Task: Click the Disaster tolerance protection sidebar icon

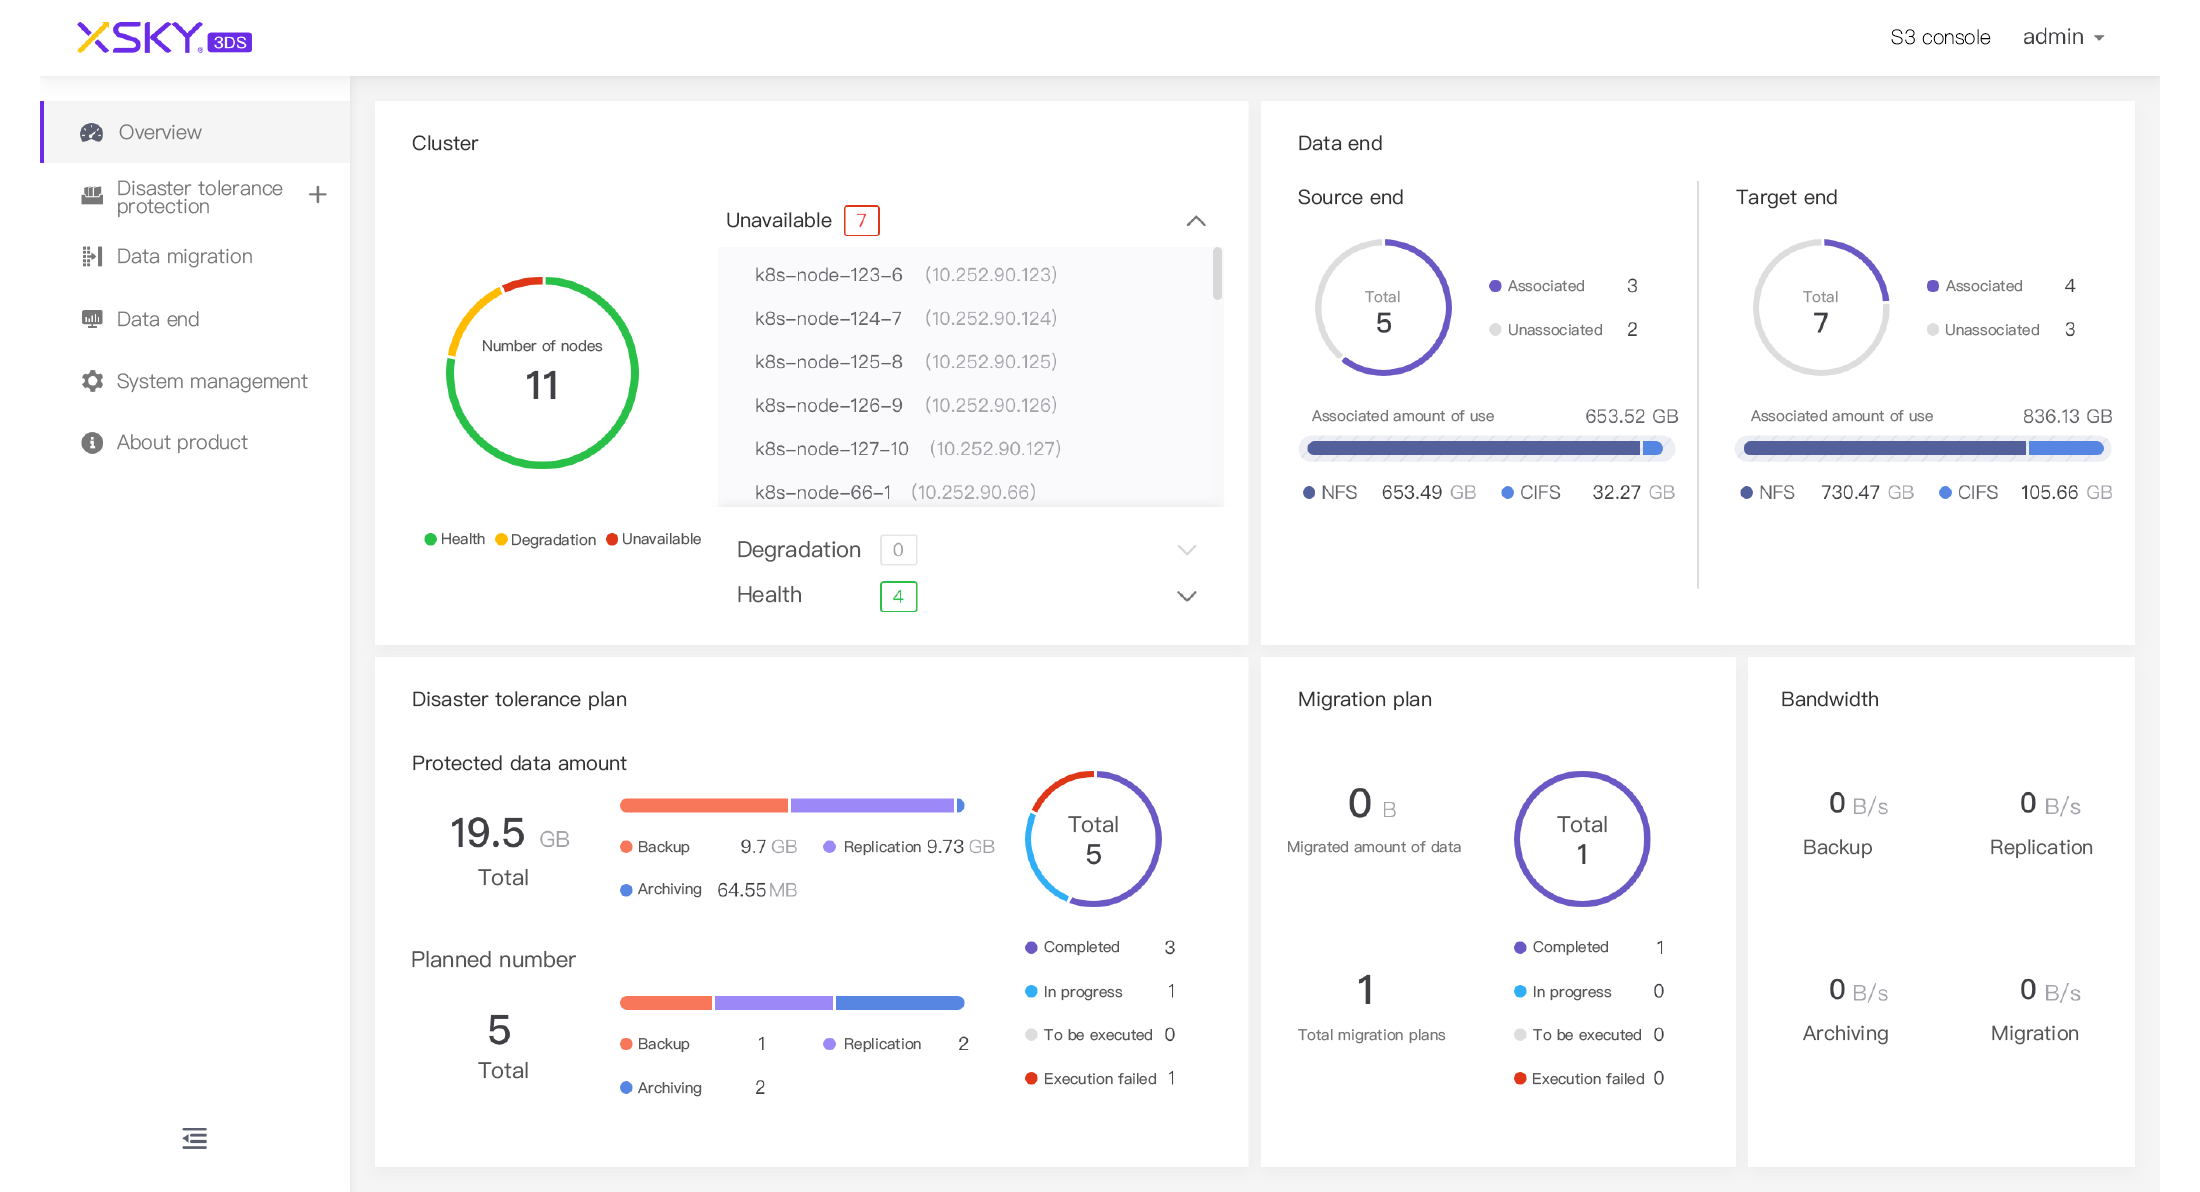Action: (x=92, y=196)
